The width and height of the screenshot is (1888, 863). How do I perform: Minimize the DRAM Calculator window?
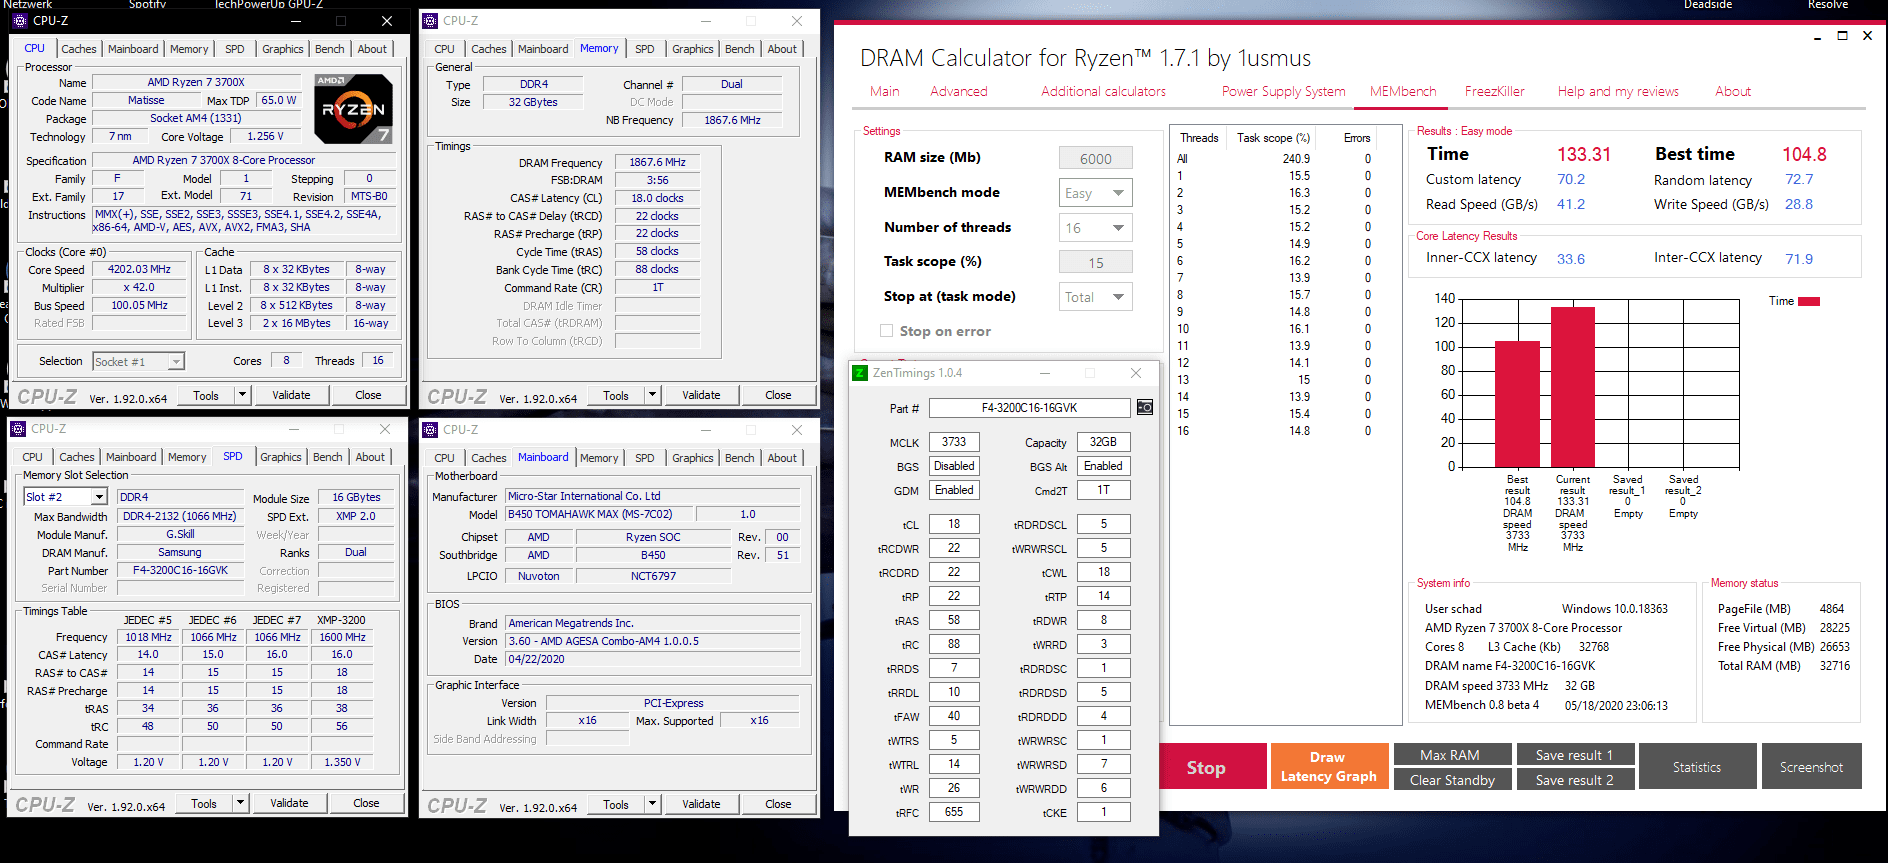tap(1817, 36)
